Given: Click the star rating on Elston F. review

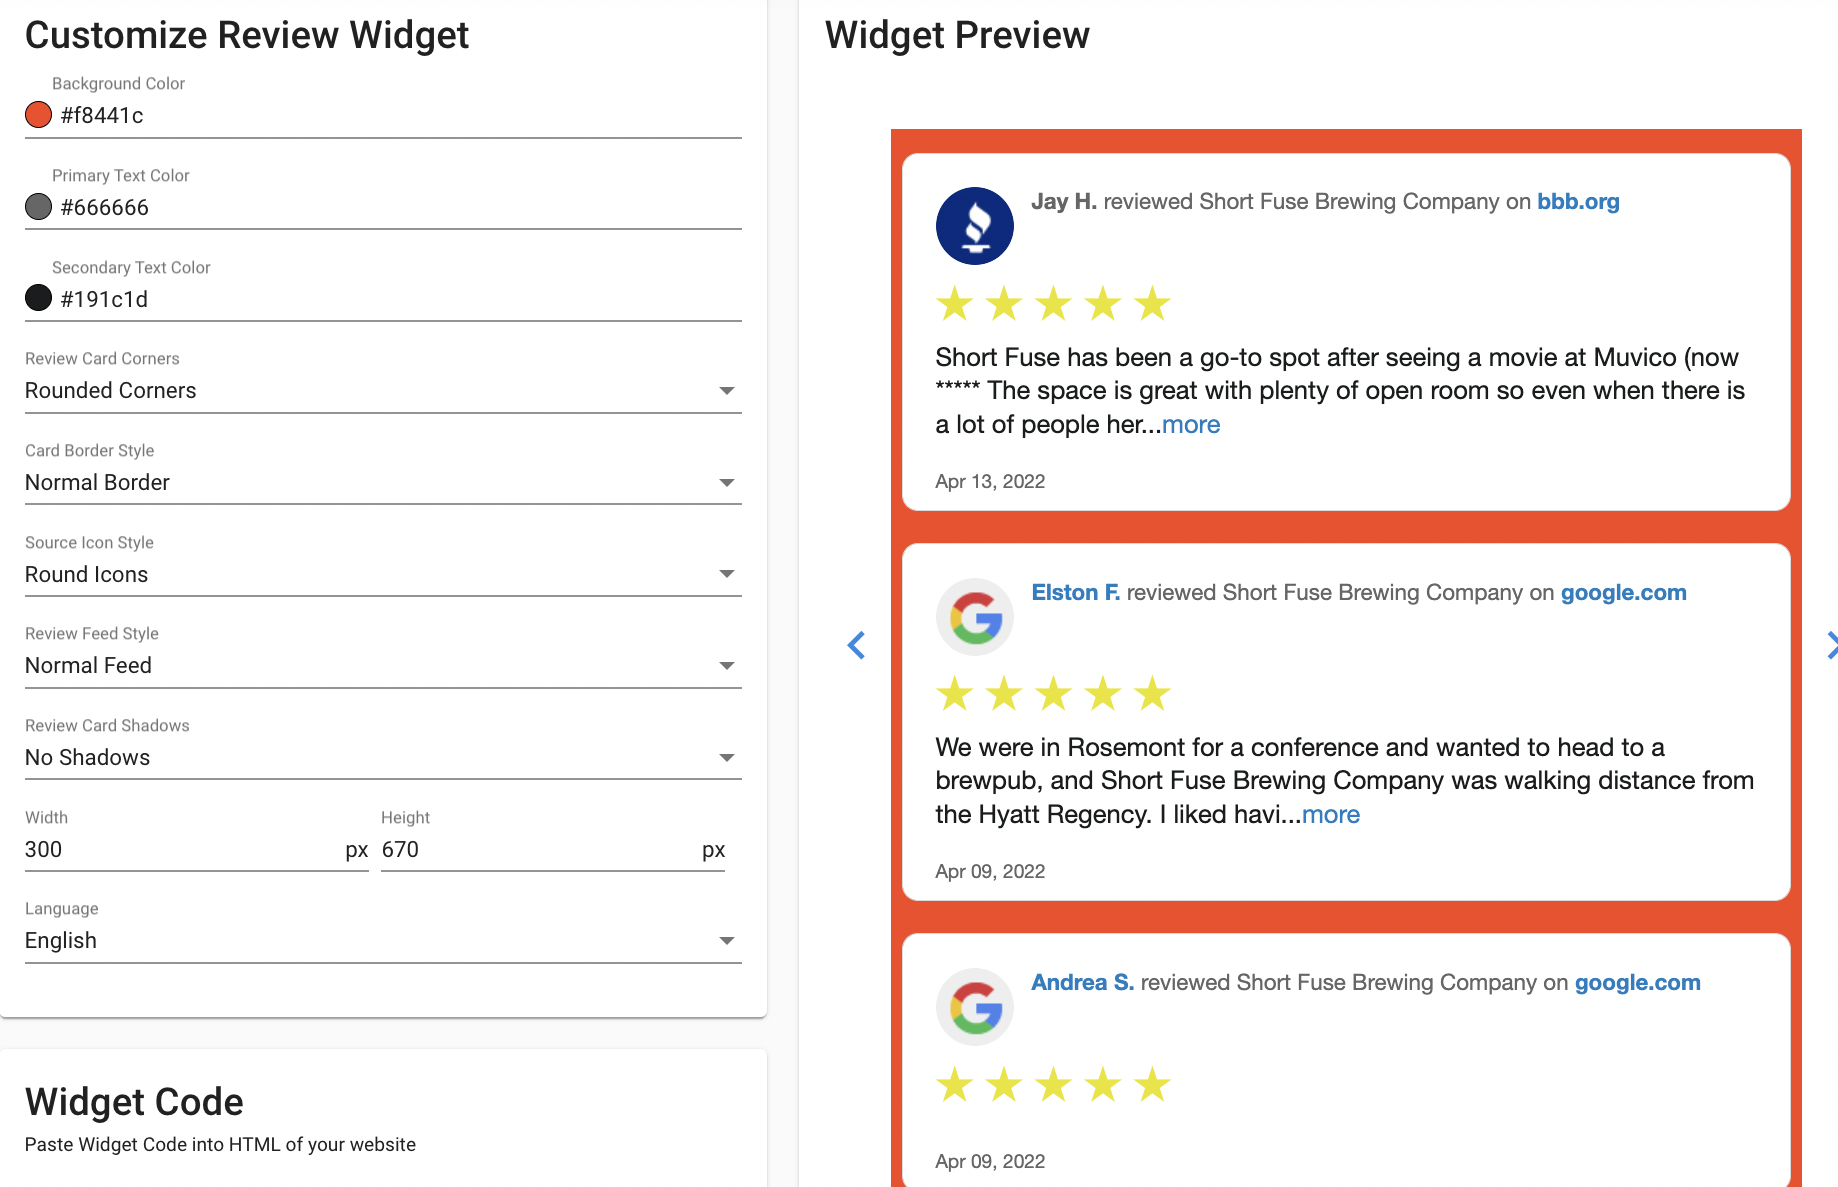Looking at the screenshot, I should (1053, 693).
